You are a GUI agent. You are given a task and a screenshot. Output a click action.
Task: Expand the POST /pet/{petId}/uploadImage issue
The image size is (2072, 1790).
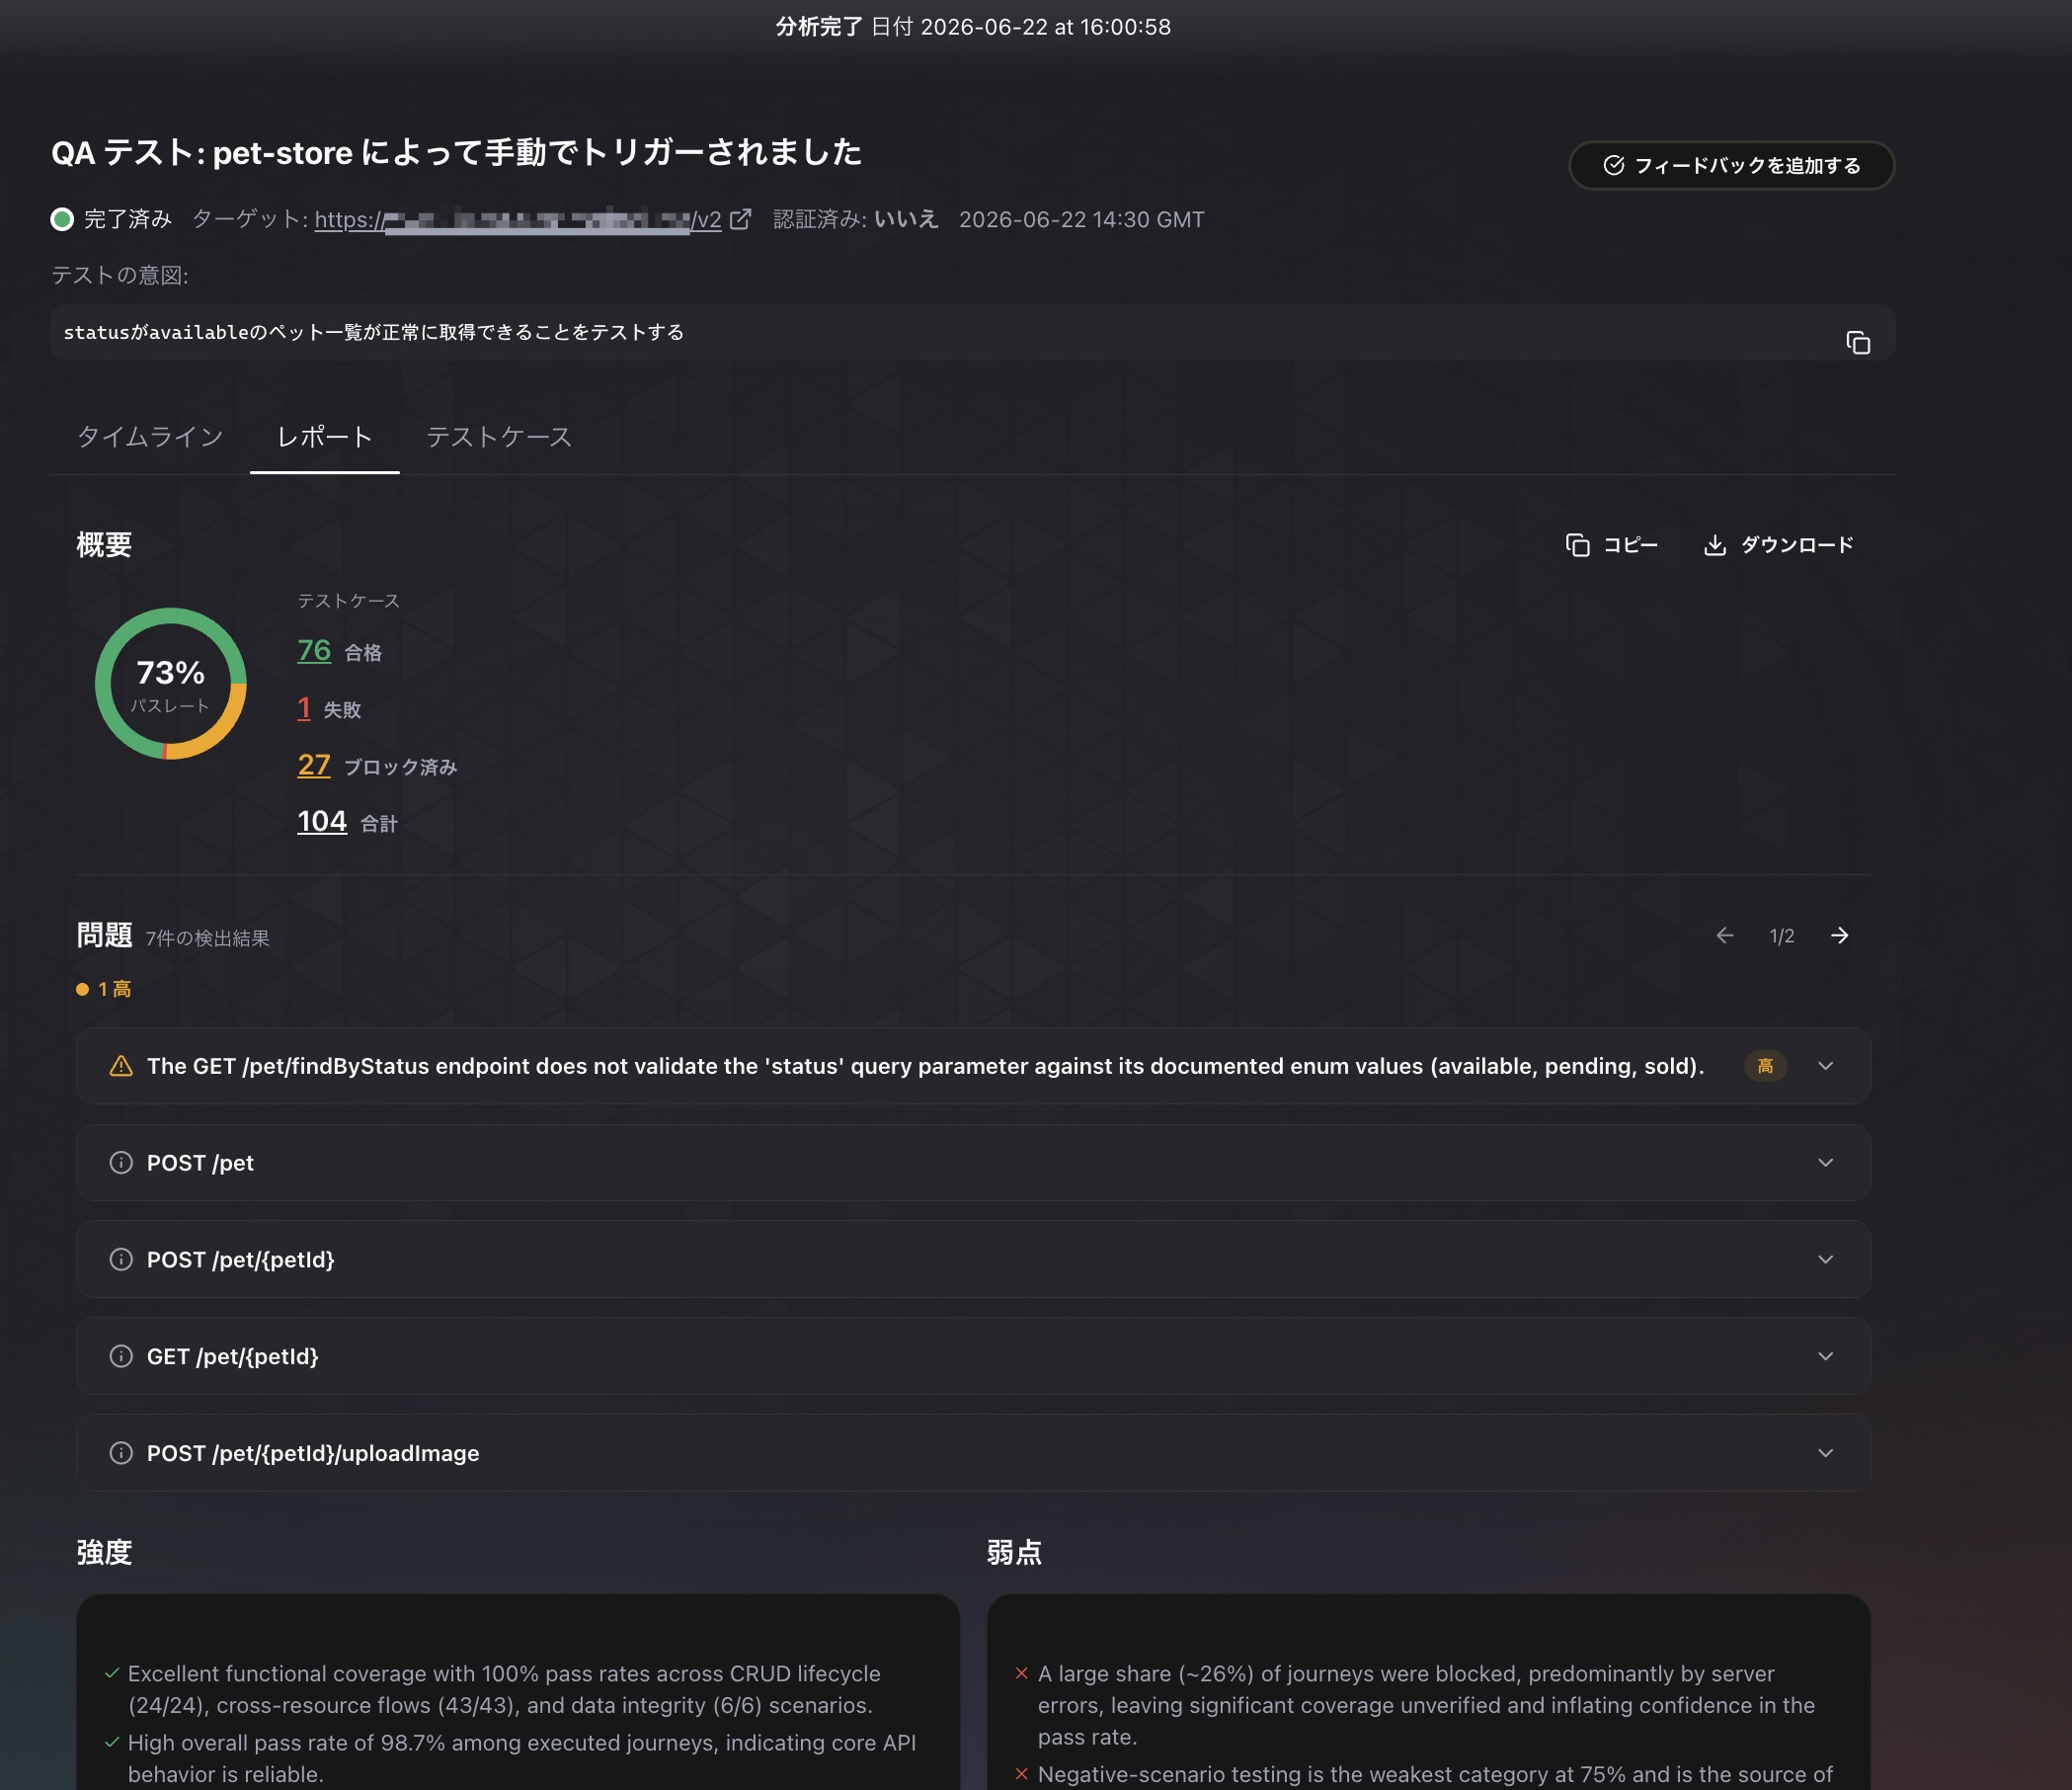(1826, 1453)
